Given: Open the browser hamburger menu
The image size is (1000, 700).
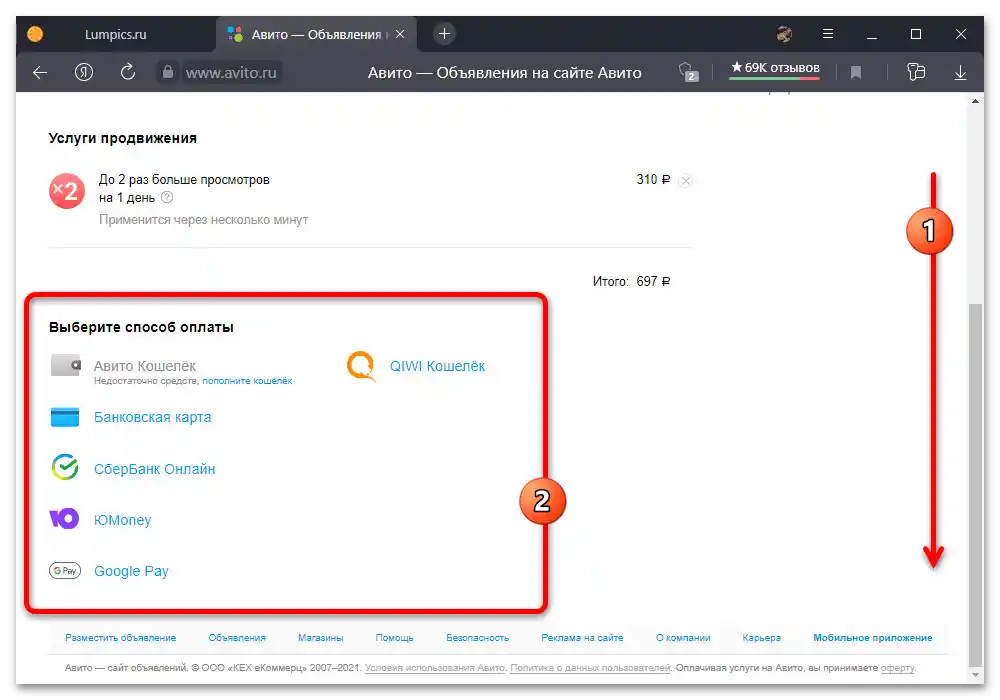Looking at the screenshot, I should click(828, 34).
